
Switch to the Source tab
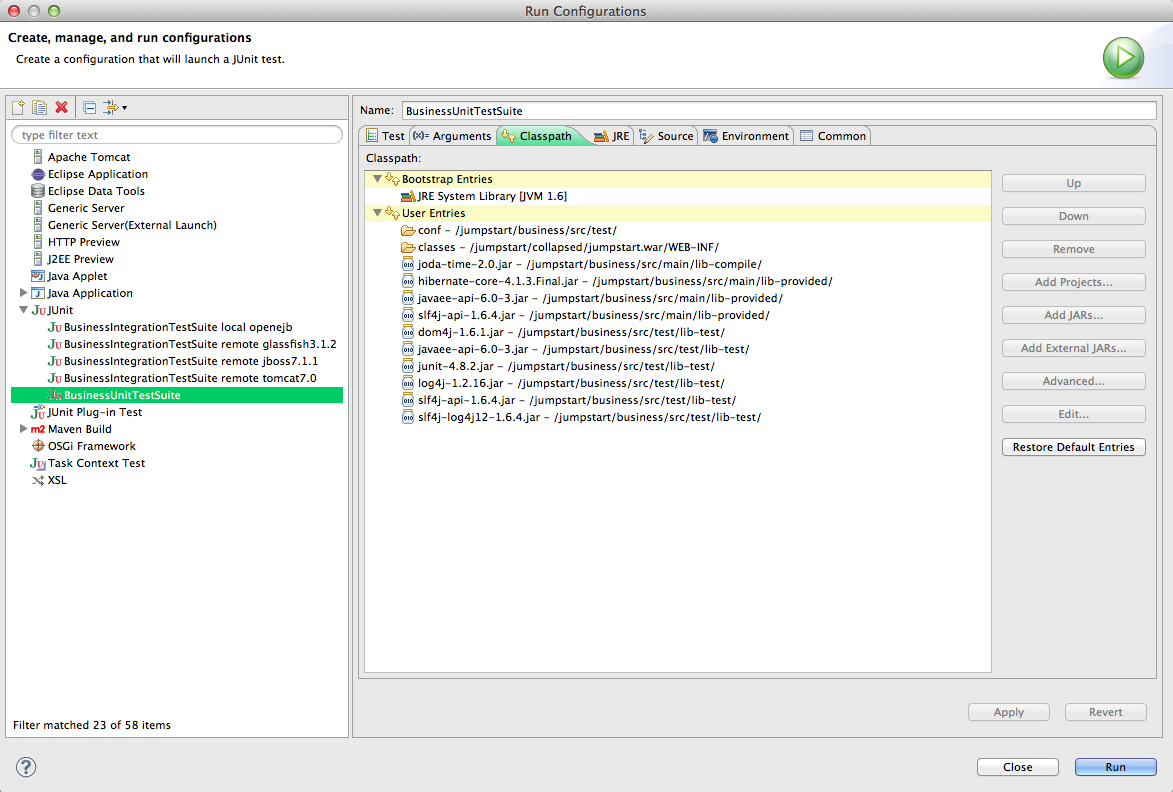667,136
